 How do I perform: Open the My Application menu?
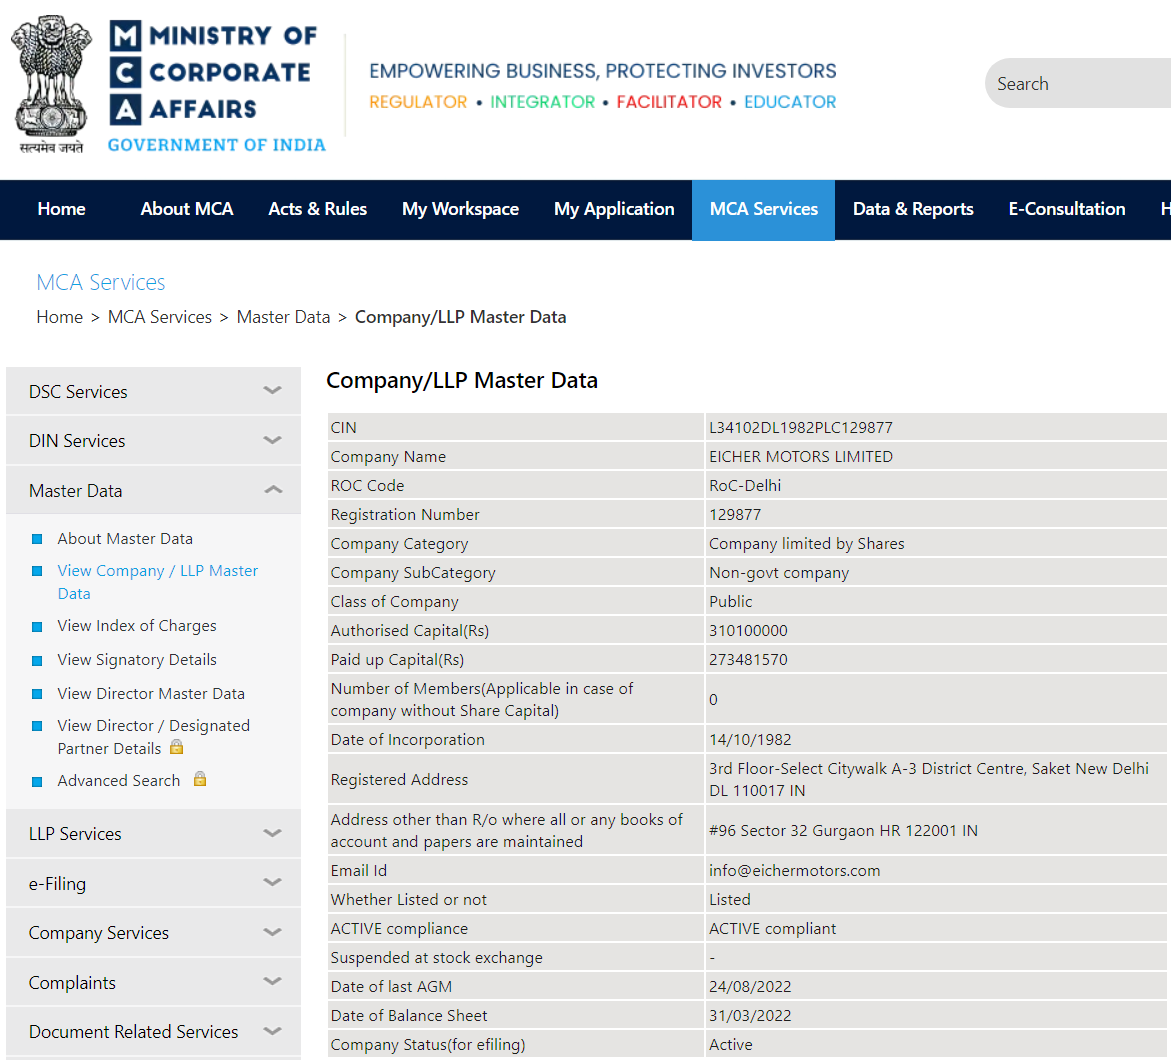coord(614,209)
